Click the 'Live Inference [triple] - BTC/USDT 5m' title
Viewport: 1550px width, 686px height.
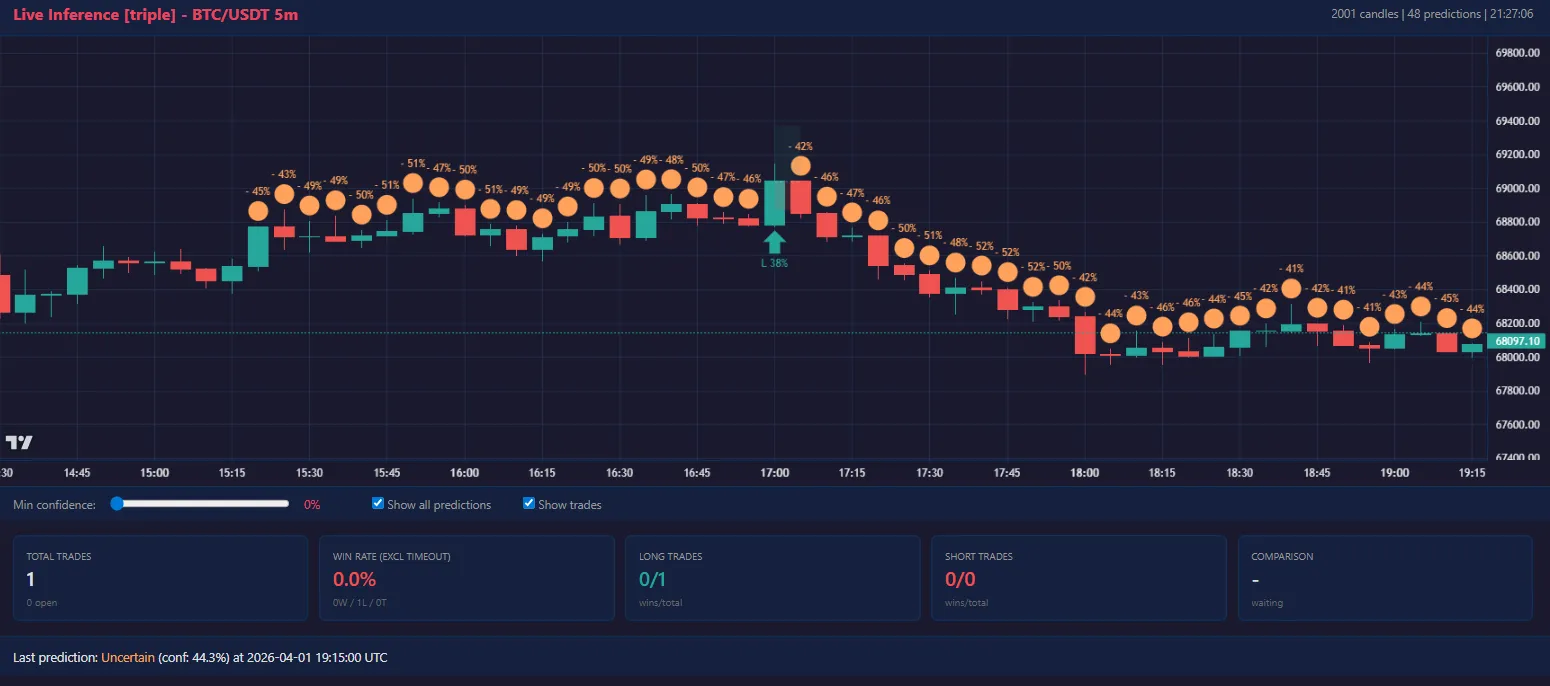tap(155, 15)
